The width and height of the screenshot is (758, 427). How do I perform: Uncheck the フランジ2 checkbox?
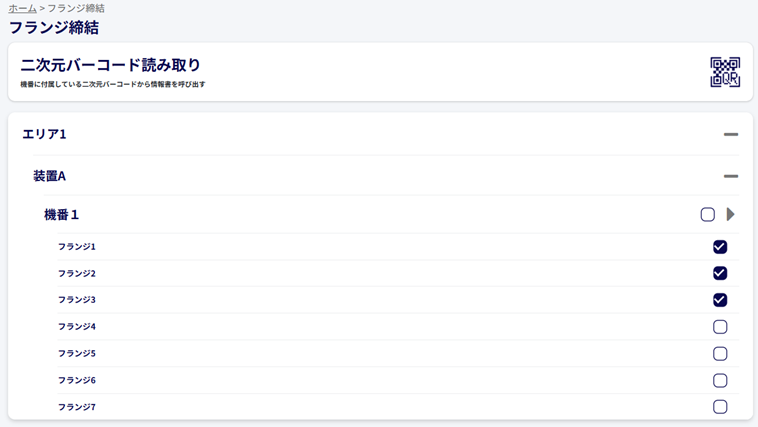720,273
